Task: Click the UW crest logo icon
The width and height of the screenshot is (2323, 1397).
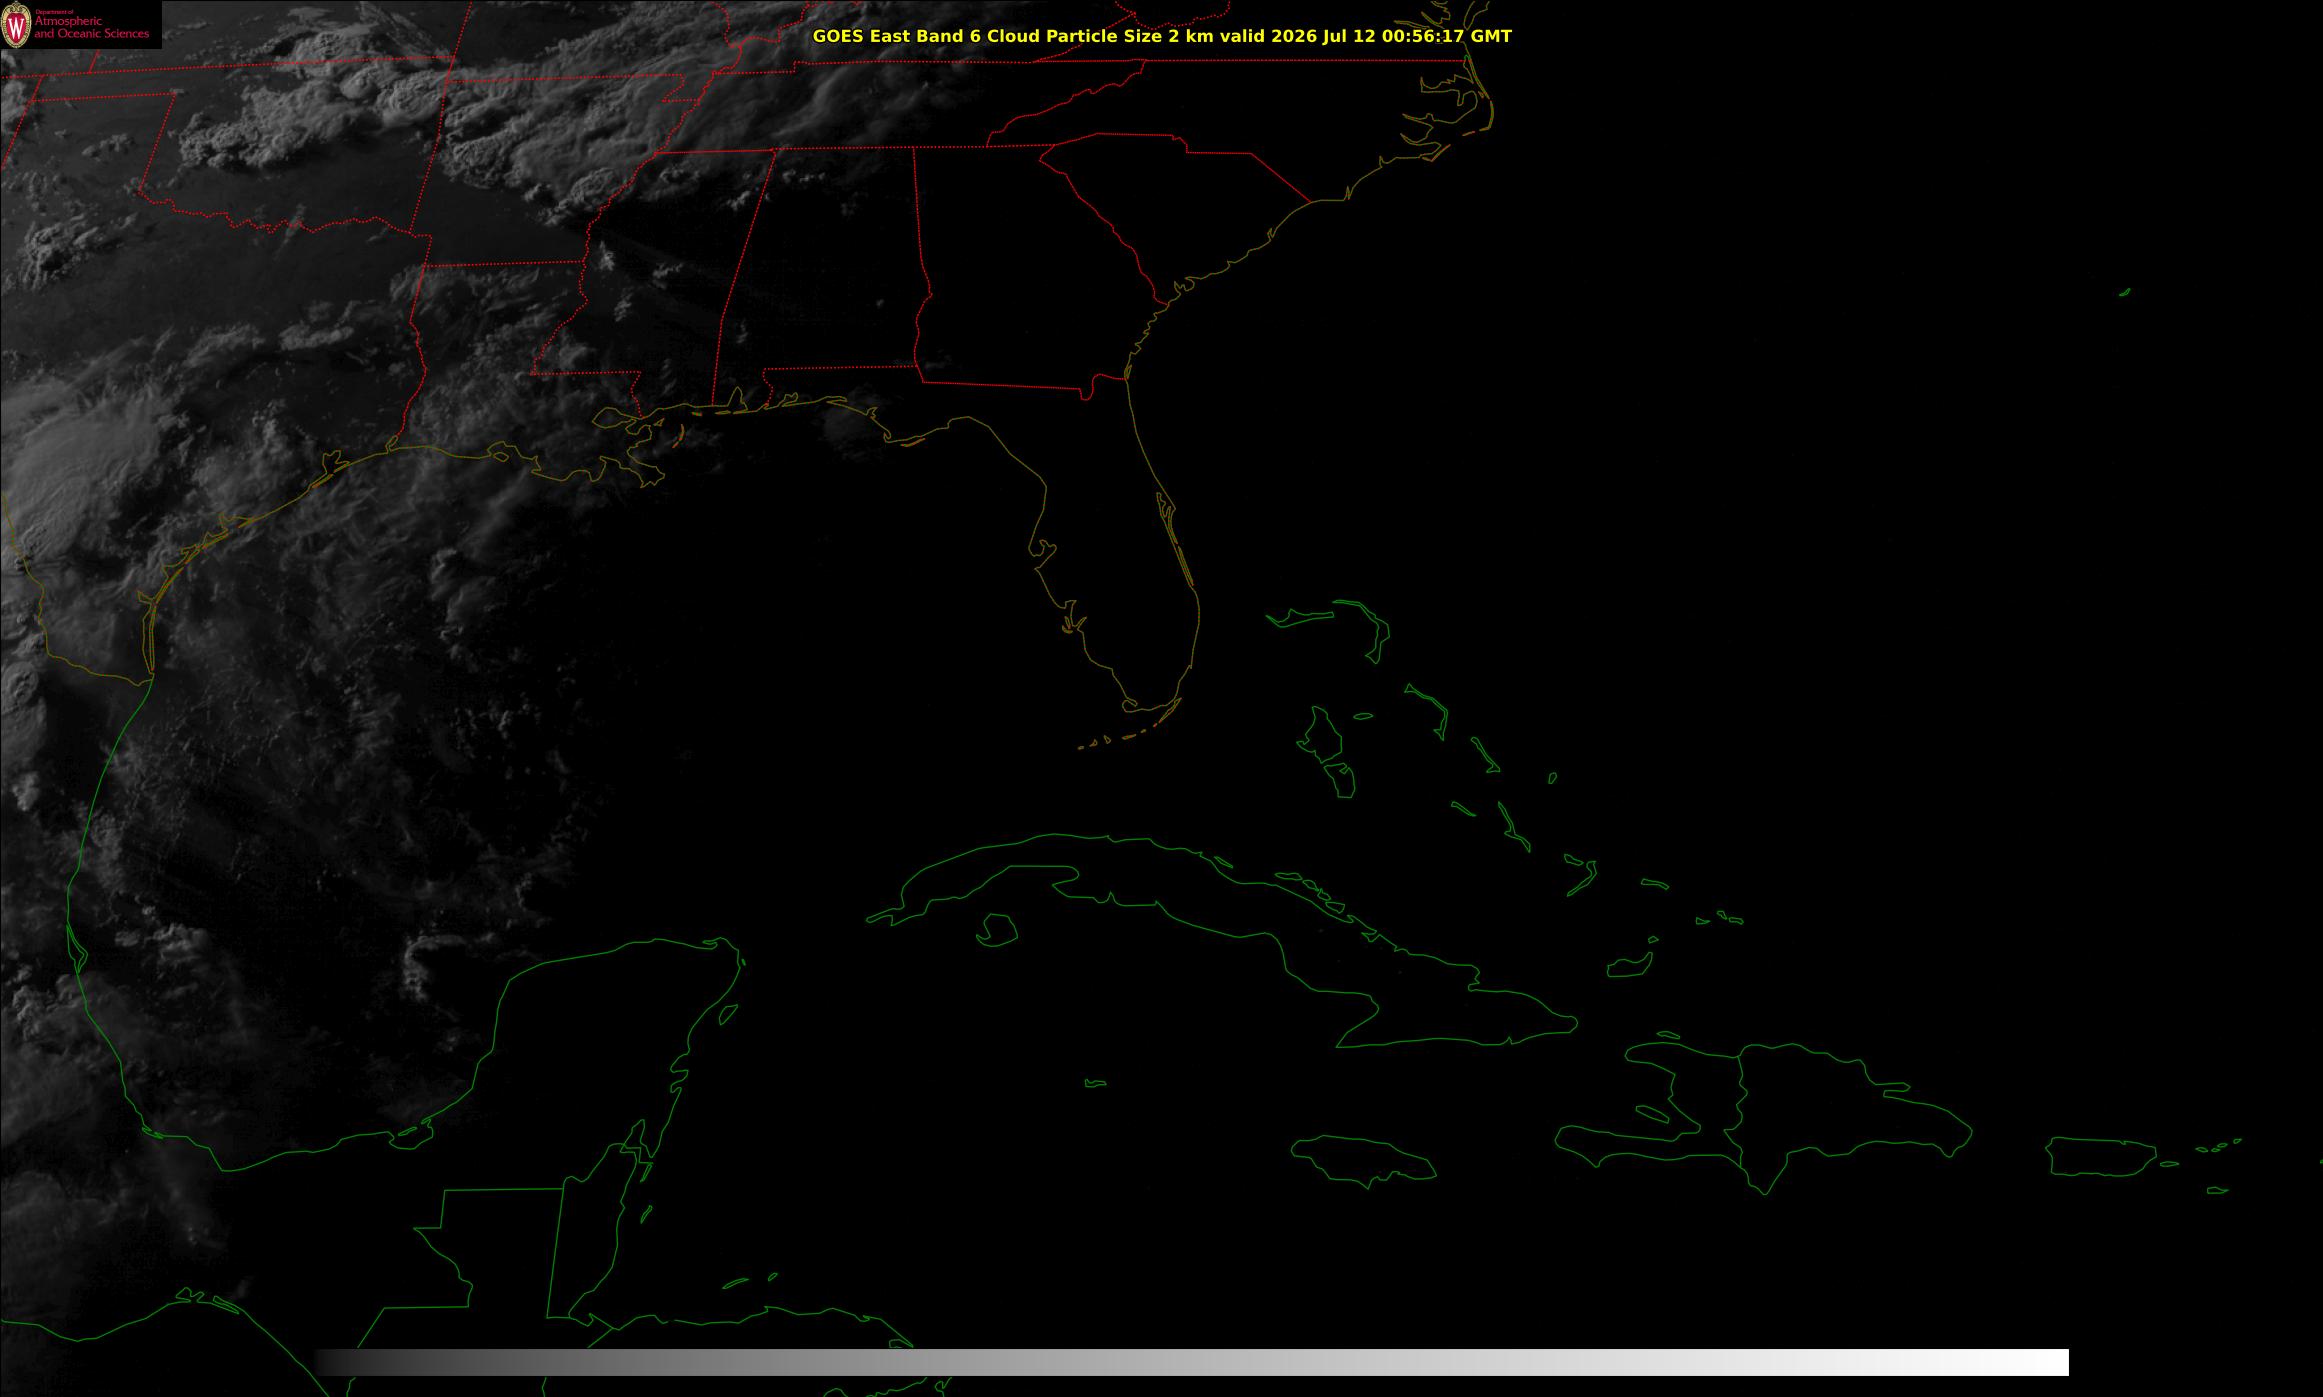Action: (16, 25)
